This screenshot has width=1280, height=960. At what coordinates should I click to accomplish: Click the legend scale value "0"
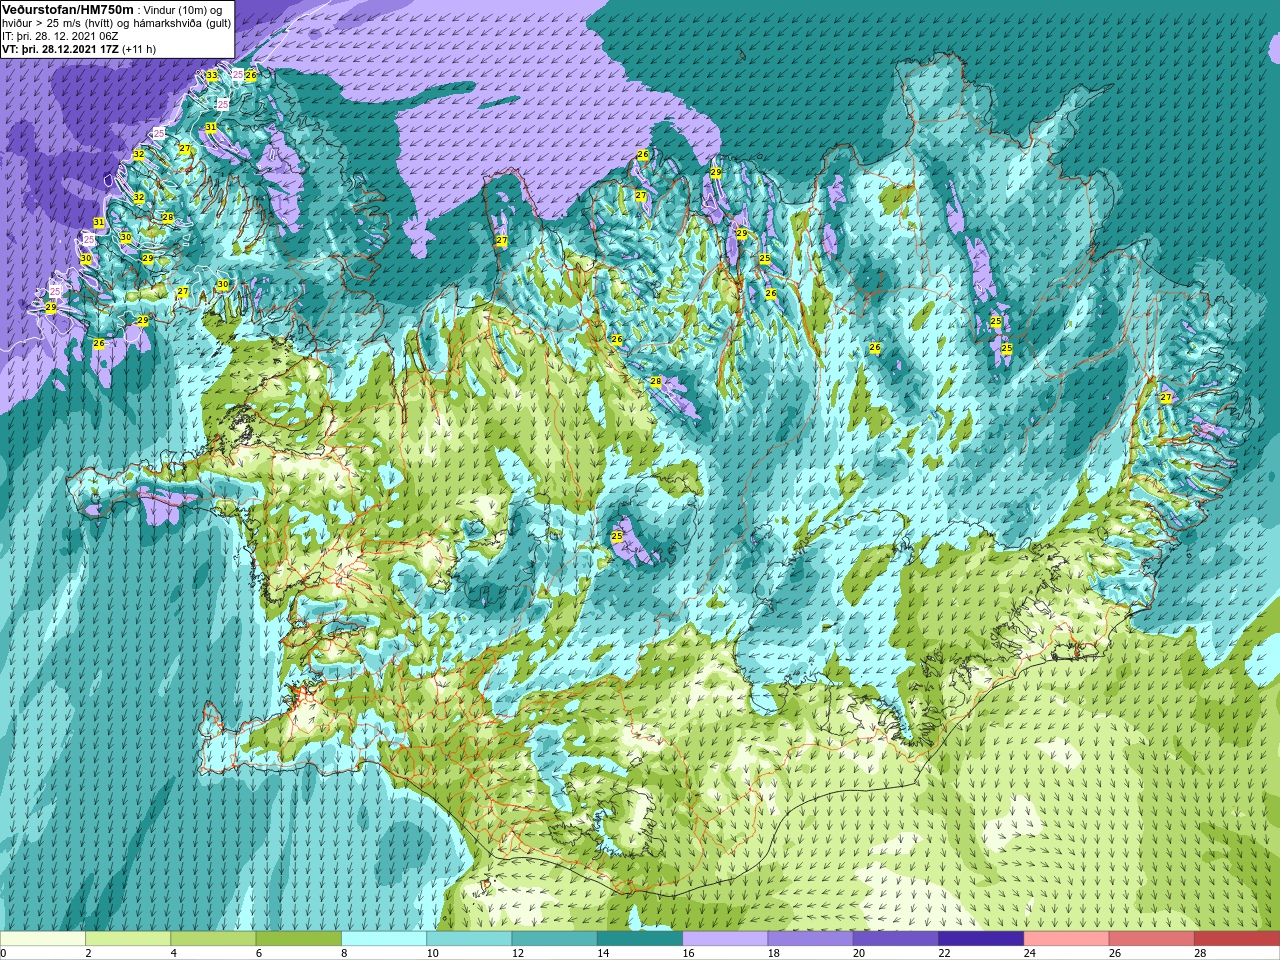pyautogui.click(x=4, y=953)
